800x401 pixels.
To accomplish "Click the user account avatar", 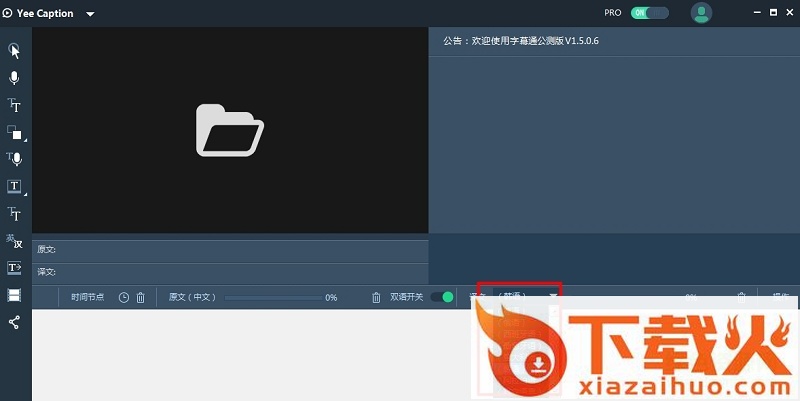I will [x=702, y=13].
